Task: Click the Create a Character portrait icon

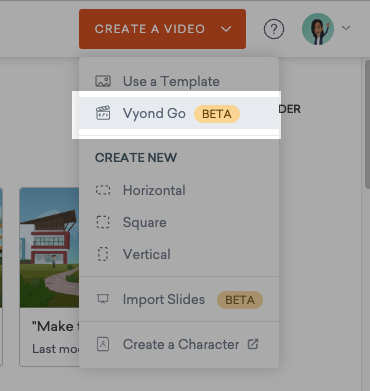Action: pyautogui.click(x=103, y=344)
